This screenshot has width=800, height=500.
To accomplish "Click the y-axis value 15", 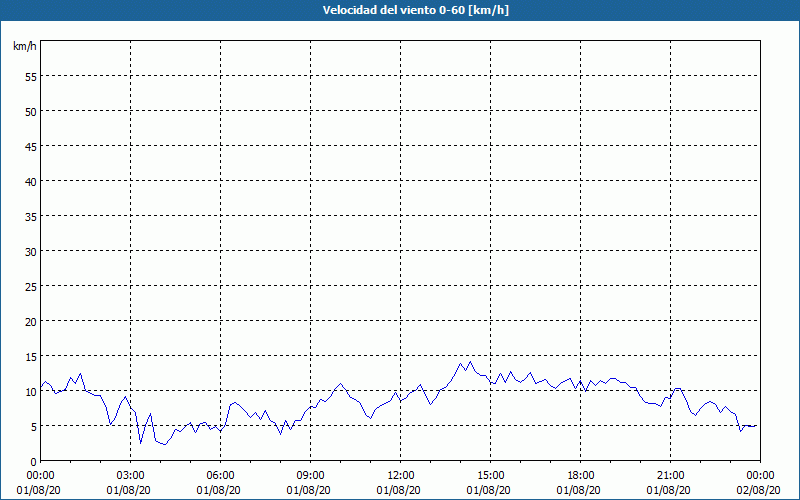I will pos(31,357).
